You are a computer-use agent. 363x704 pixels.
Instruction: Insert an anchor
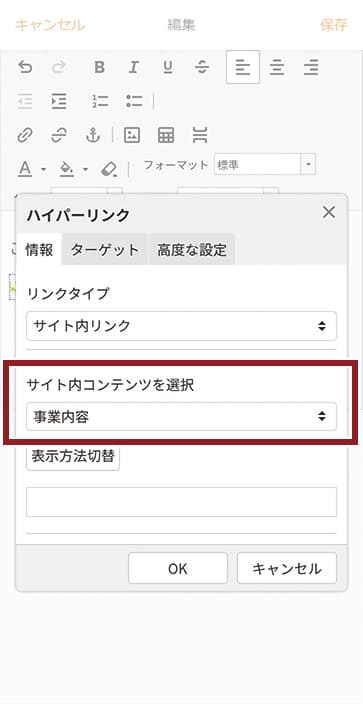click(x=93, y=135)
